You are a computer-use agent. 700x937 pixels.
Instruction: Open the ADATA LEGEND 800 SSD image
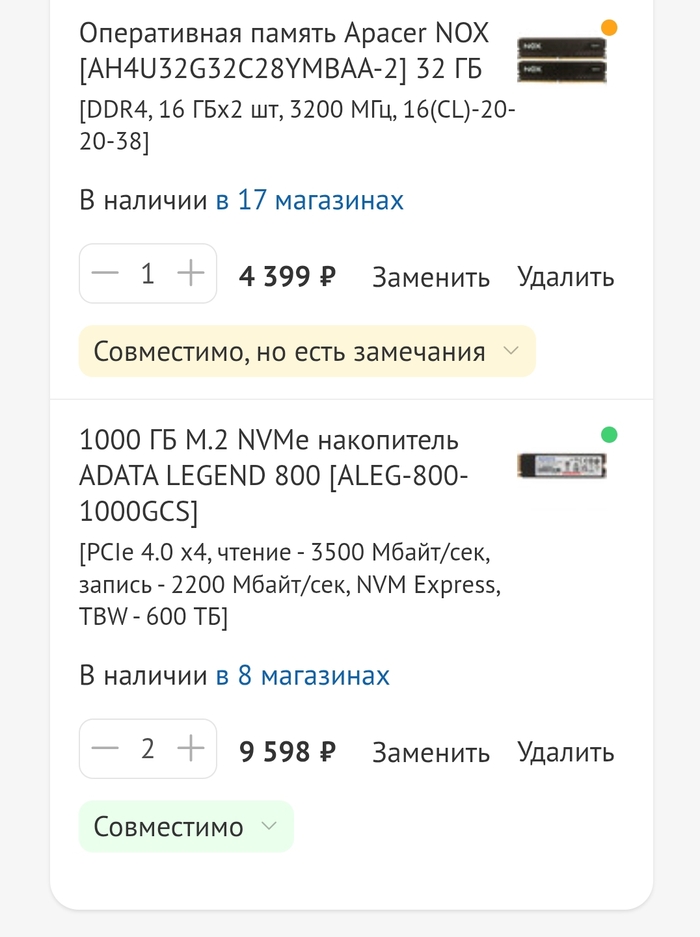click(x=561, y=465)
